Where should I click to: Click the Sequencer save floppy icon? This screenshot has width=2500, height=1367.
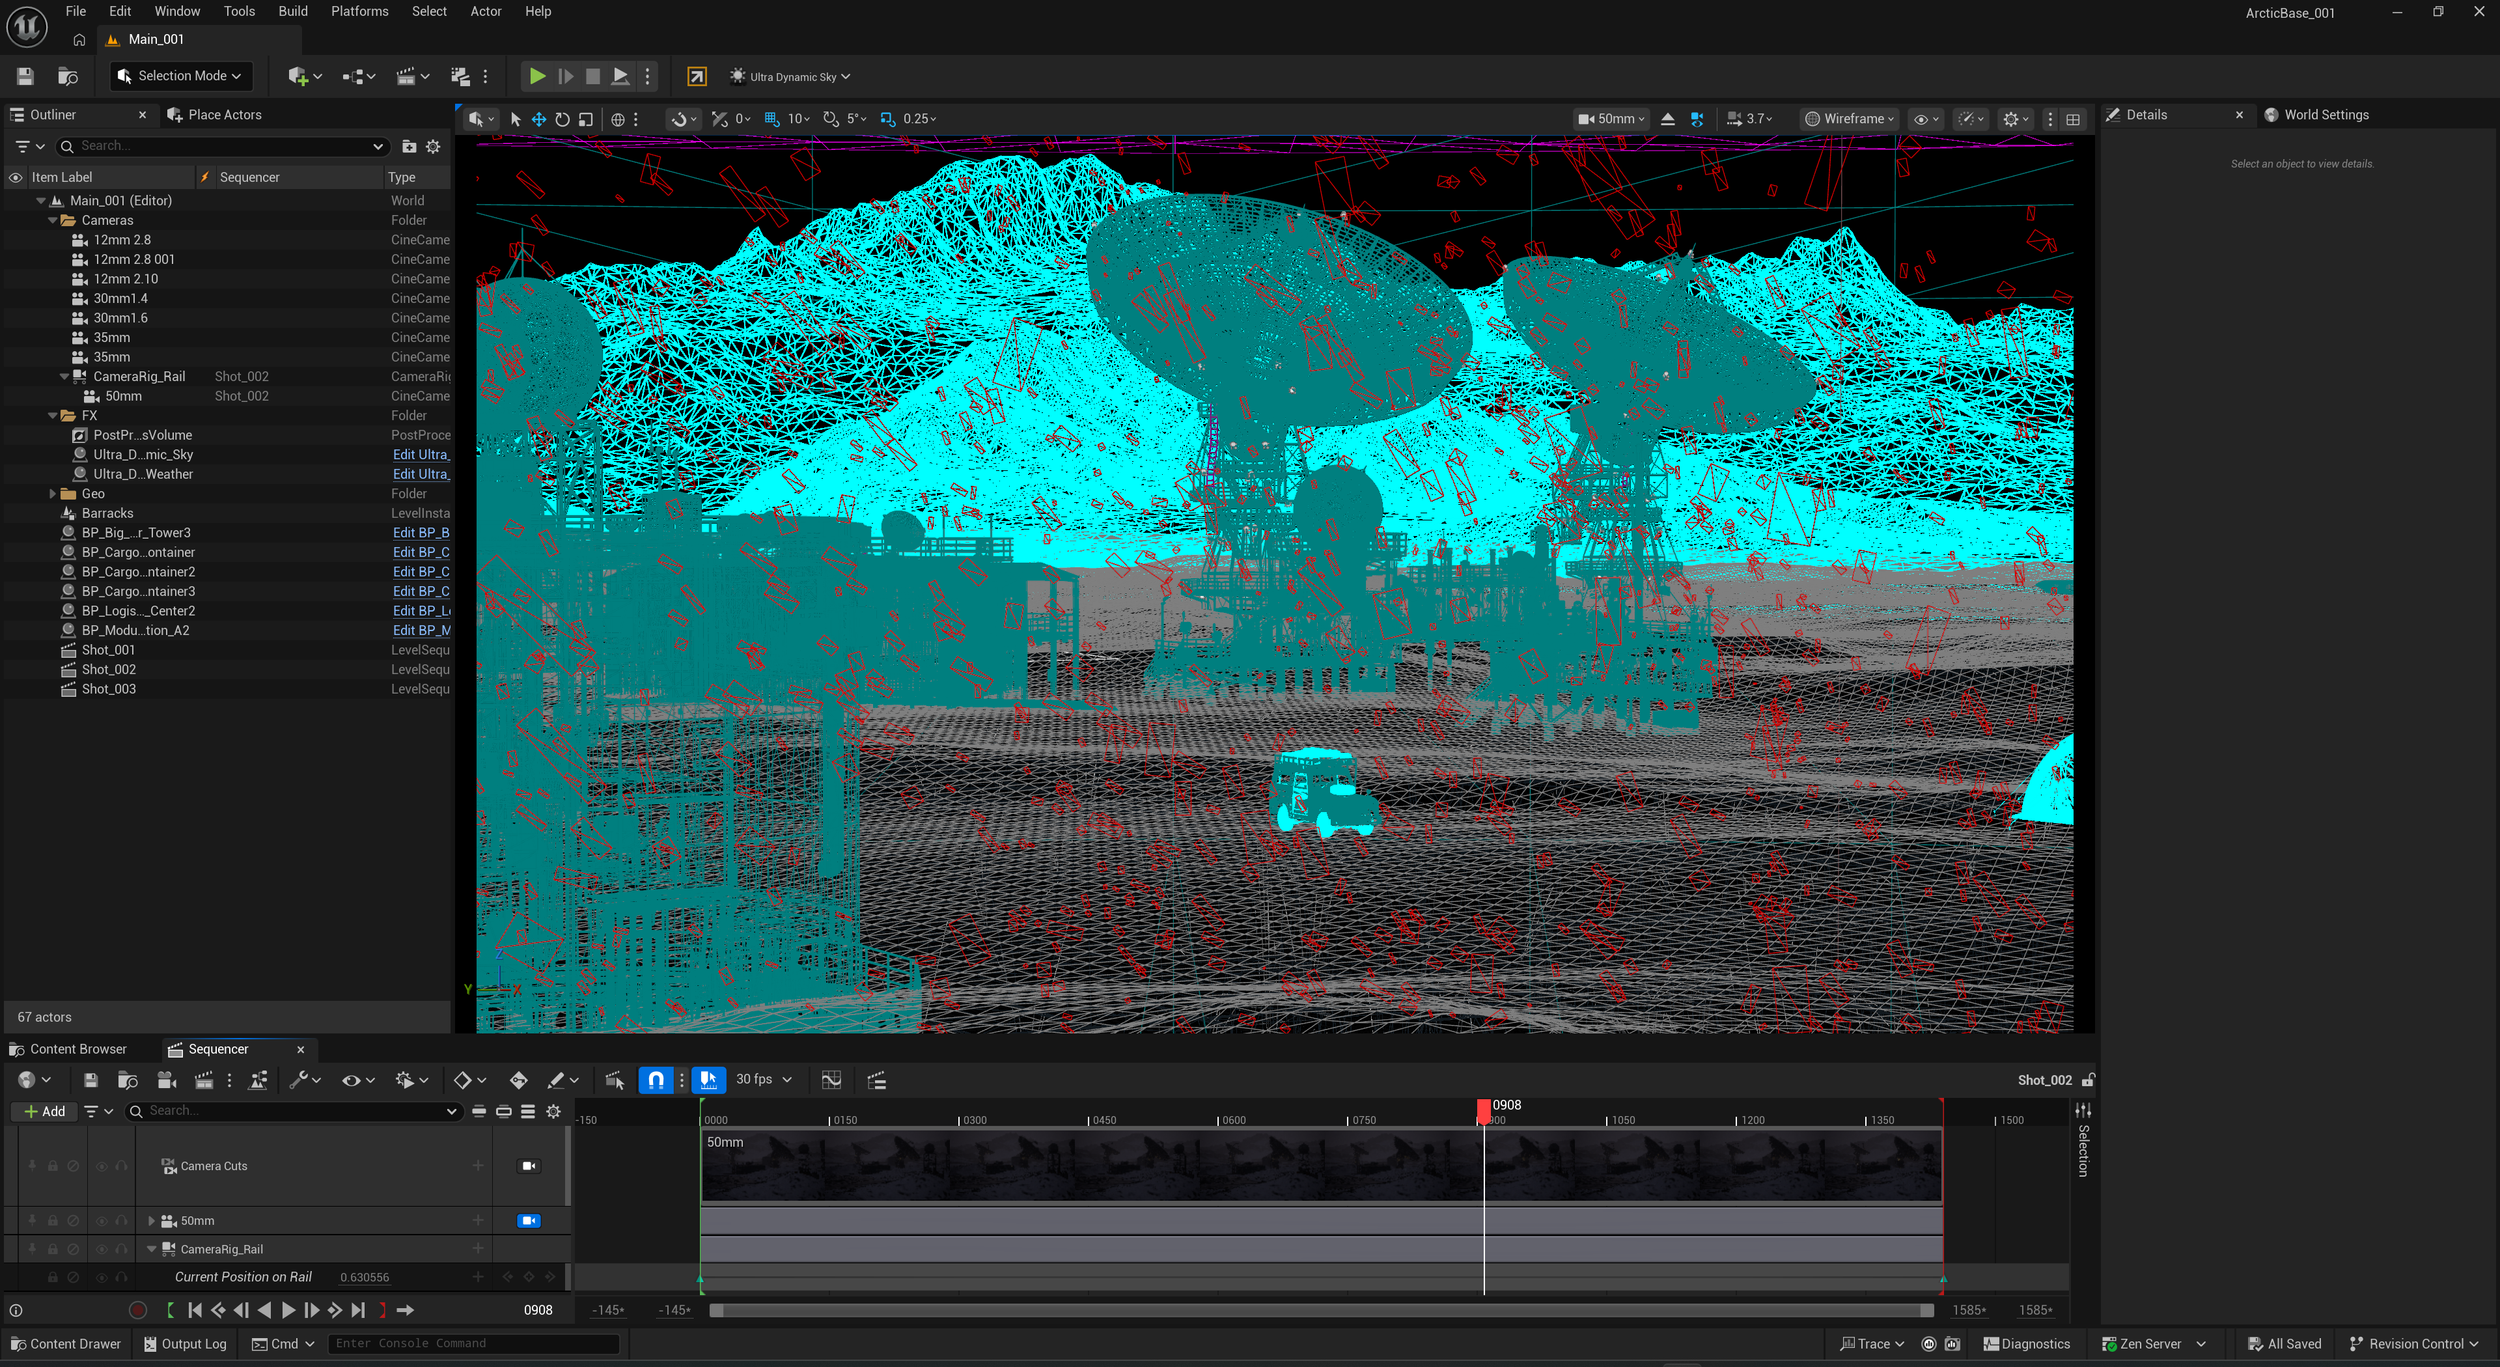tap(91, 1080)
